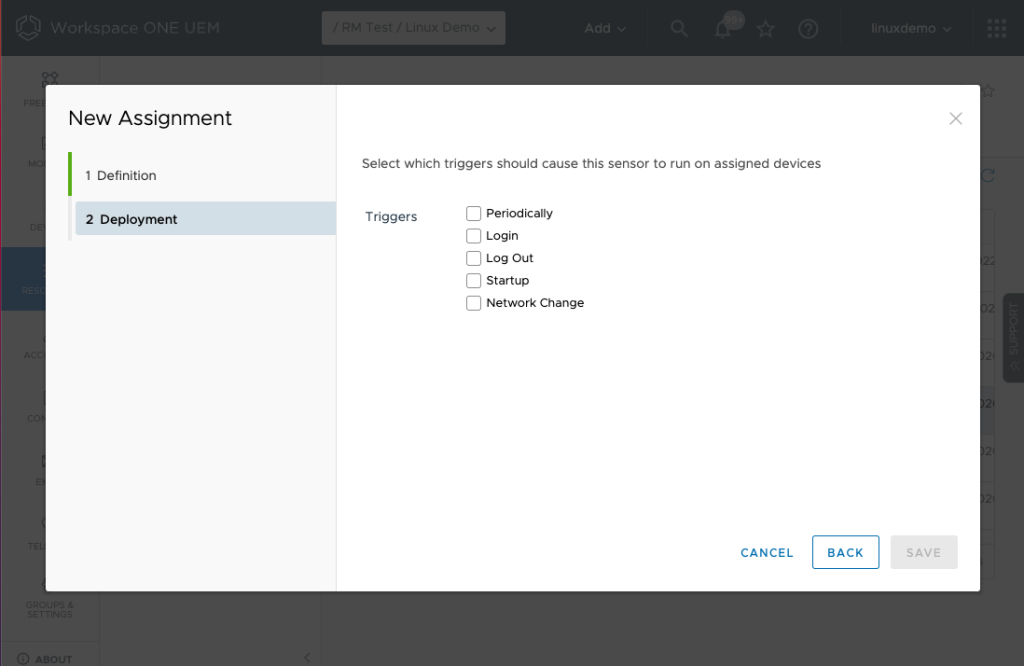Open the Add dropdown menu

[x=605, y=28]
